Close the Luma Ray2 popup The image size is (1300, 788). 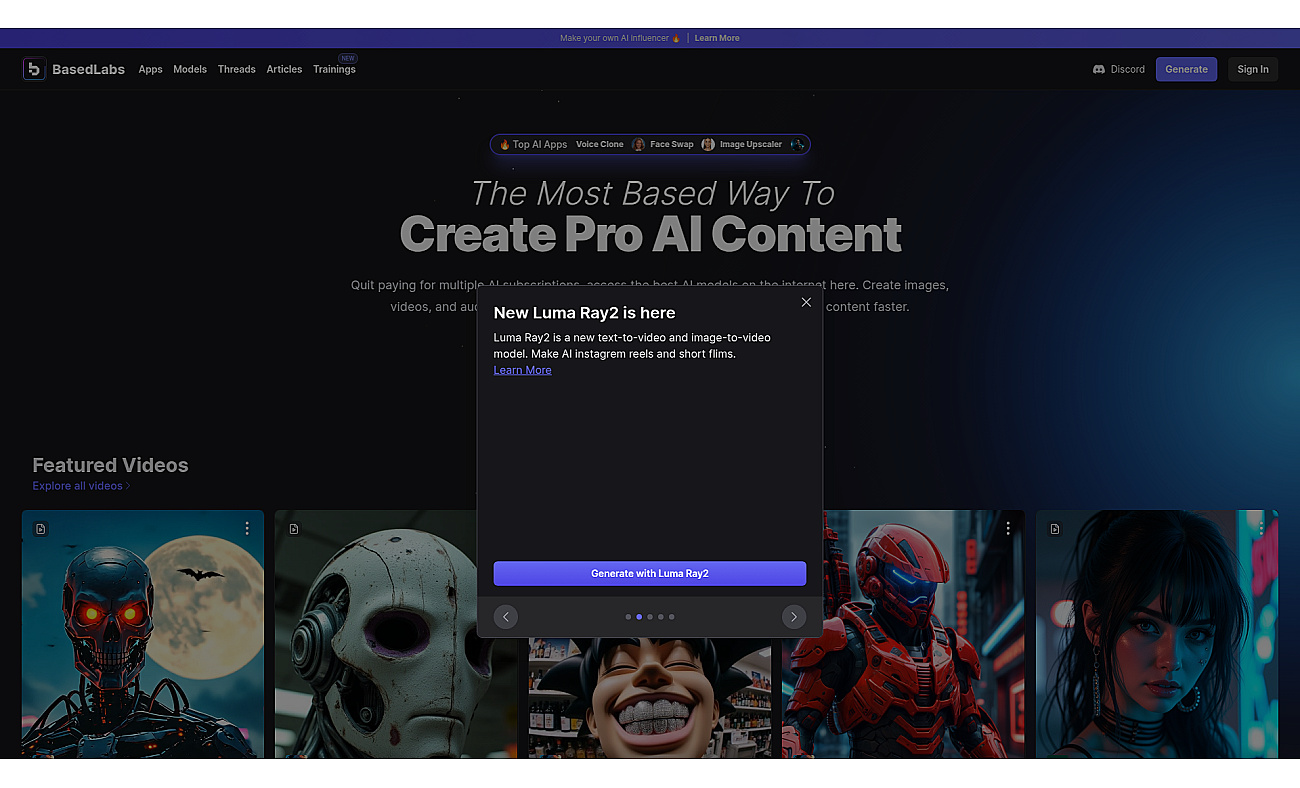[x=806, y=302]
